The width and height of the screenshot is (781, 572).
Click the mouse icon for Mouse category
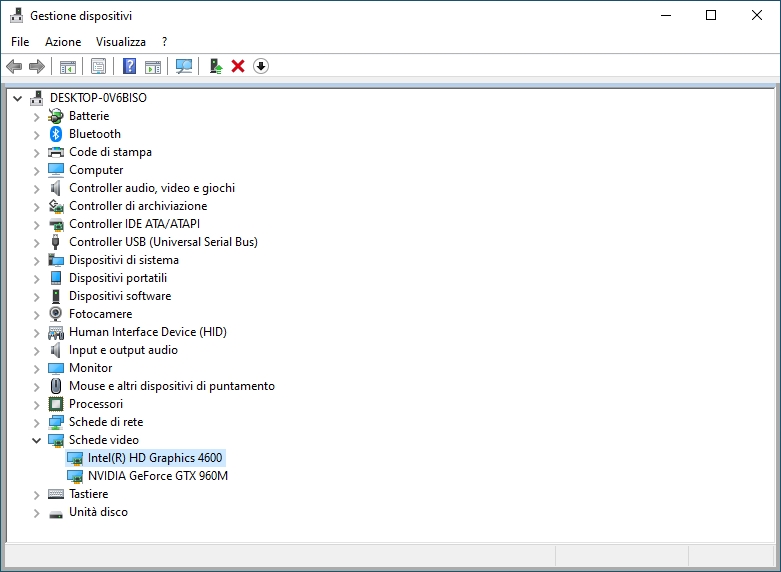click(56, 386)
